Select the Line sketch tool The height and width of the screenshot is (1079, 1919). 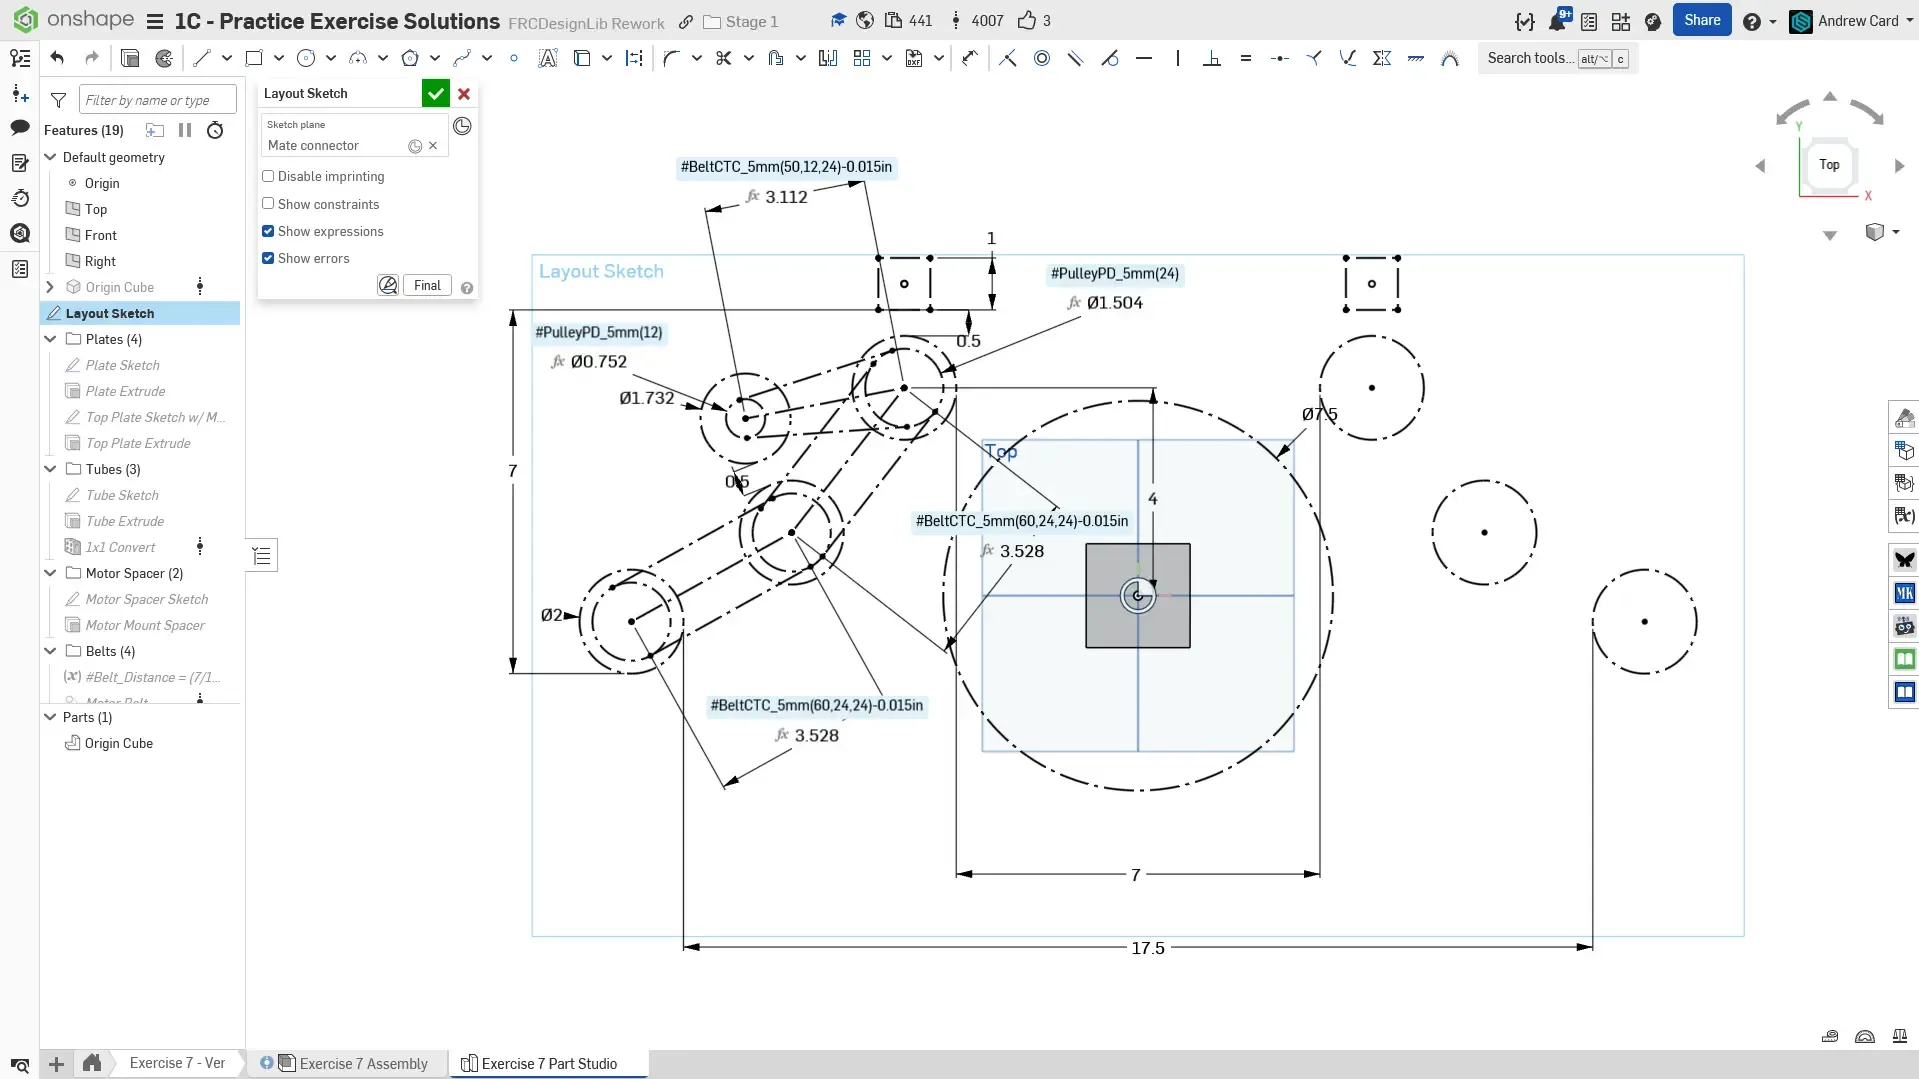[202, 58]
